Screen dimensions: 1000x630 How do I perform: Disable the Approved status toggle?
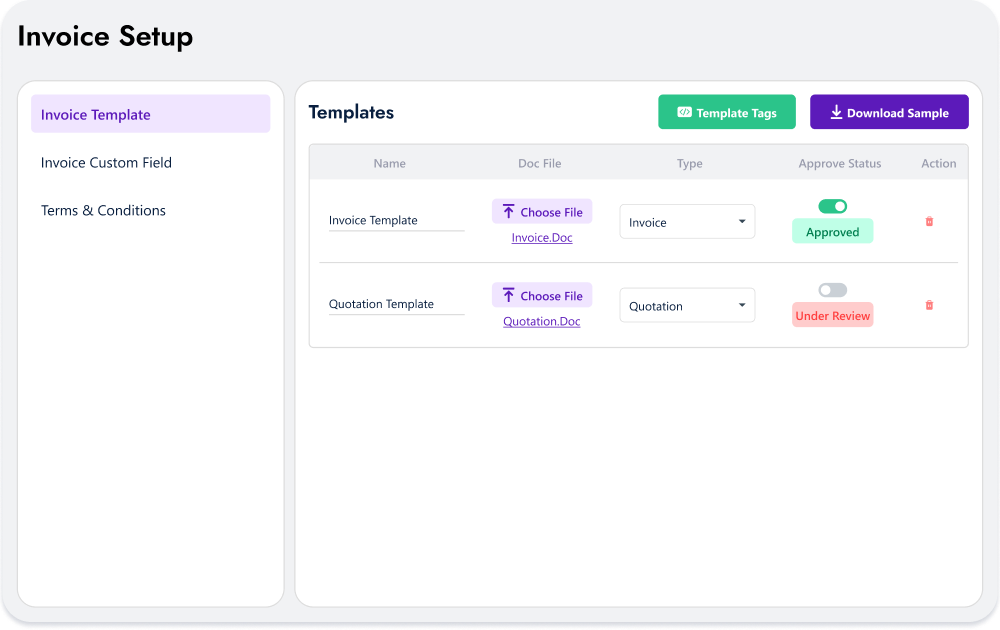click(832, 206)
